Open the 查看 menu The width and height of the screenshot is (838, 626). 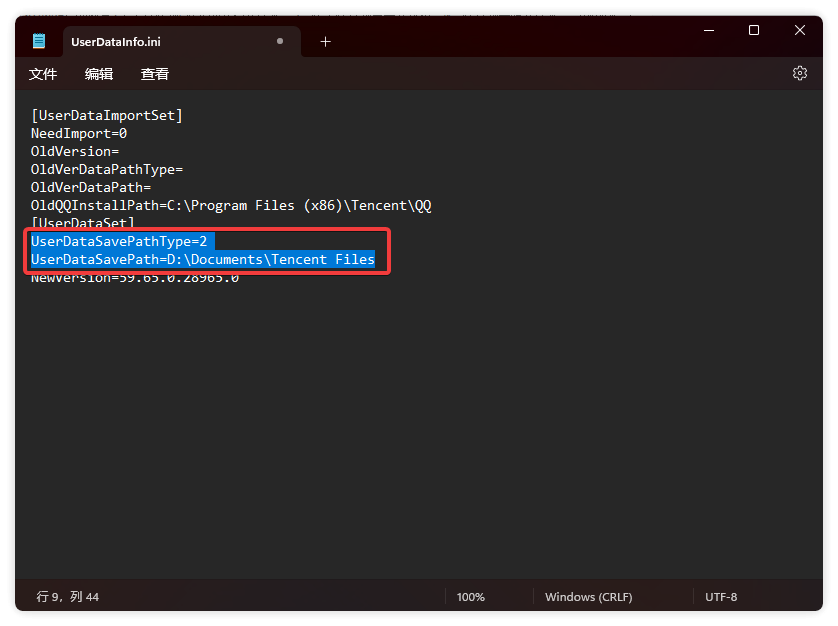tap(155, 74)
